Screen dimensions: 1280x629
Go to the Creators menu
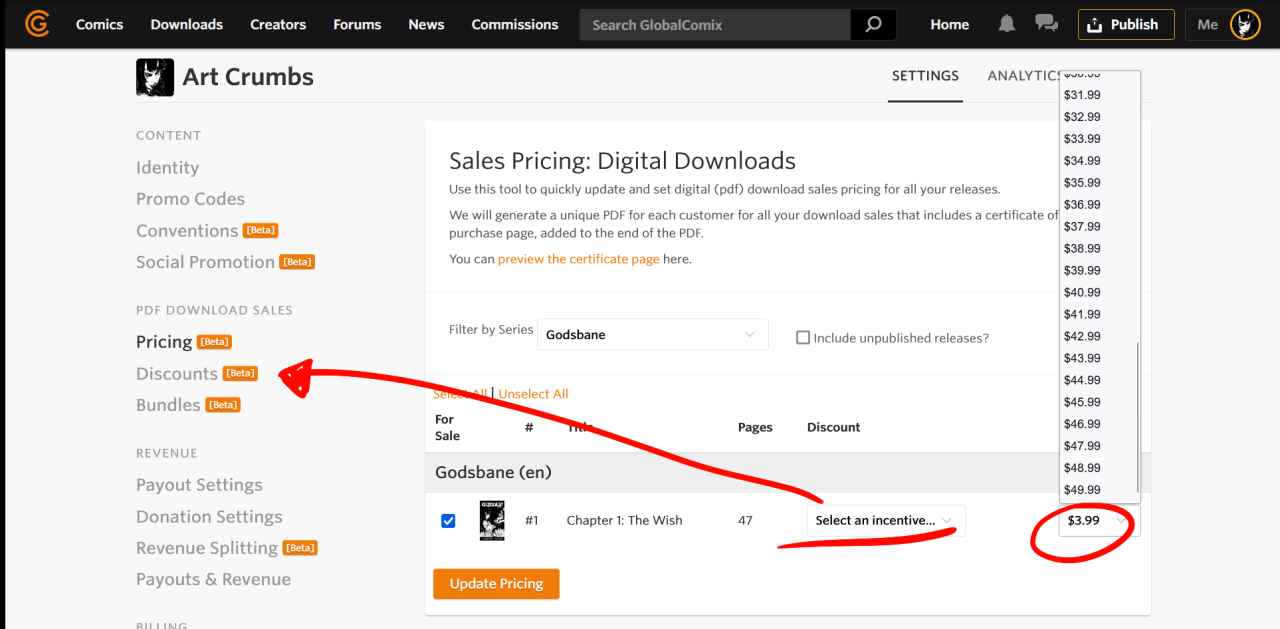pyautogui.click(x=278, y=24)
